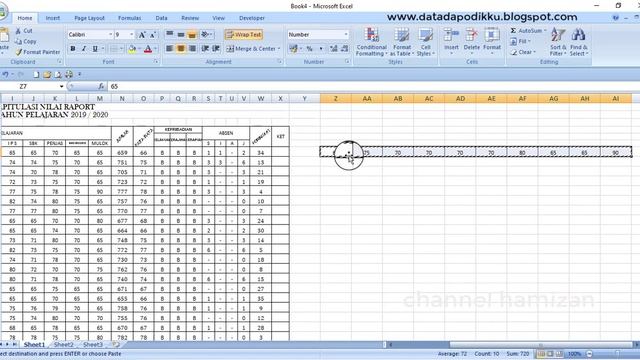Image resolution: width=640 pixels, height=360 pixels.
Task: Copy the selection with the Copy button
Action: (25, 41)
